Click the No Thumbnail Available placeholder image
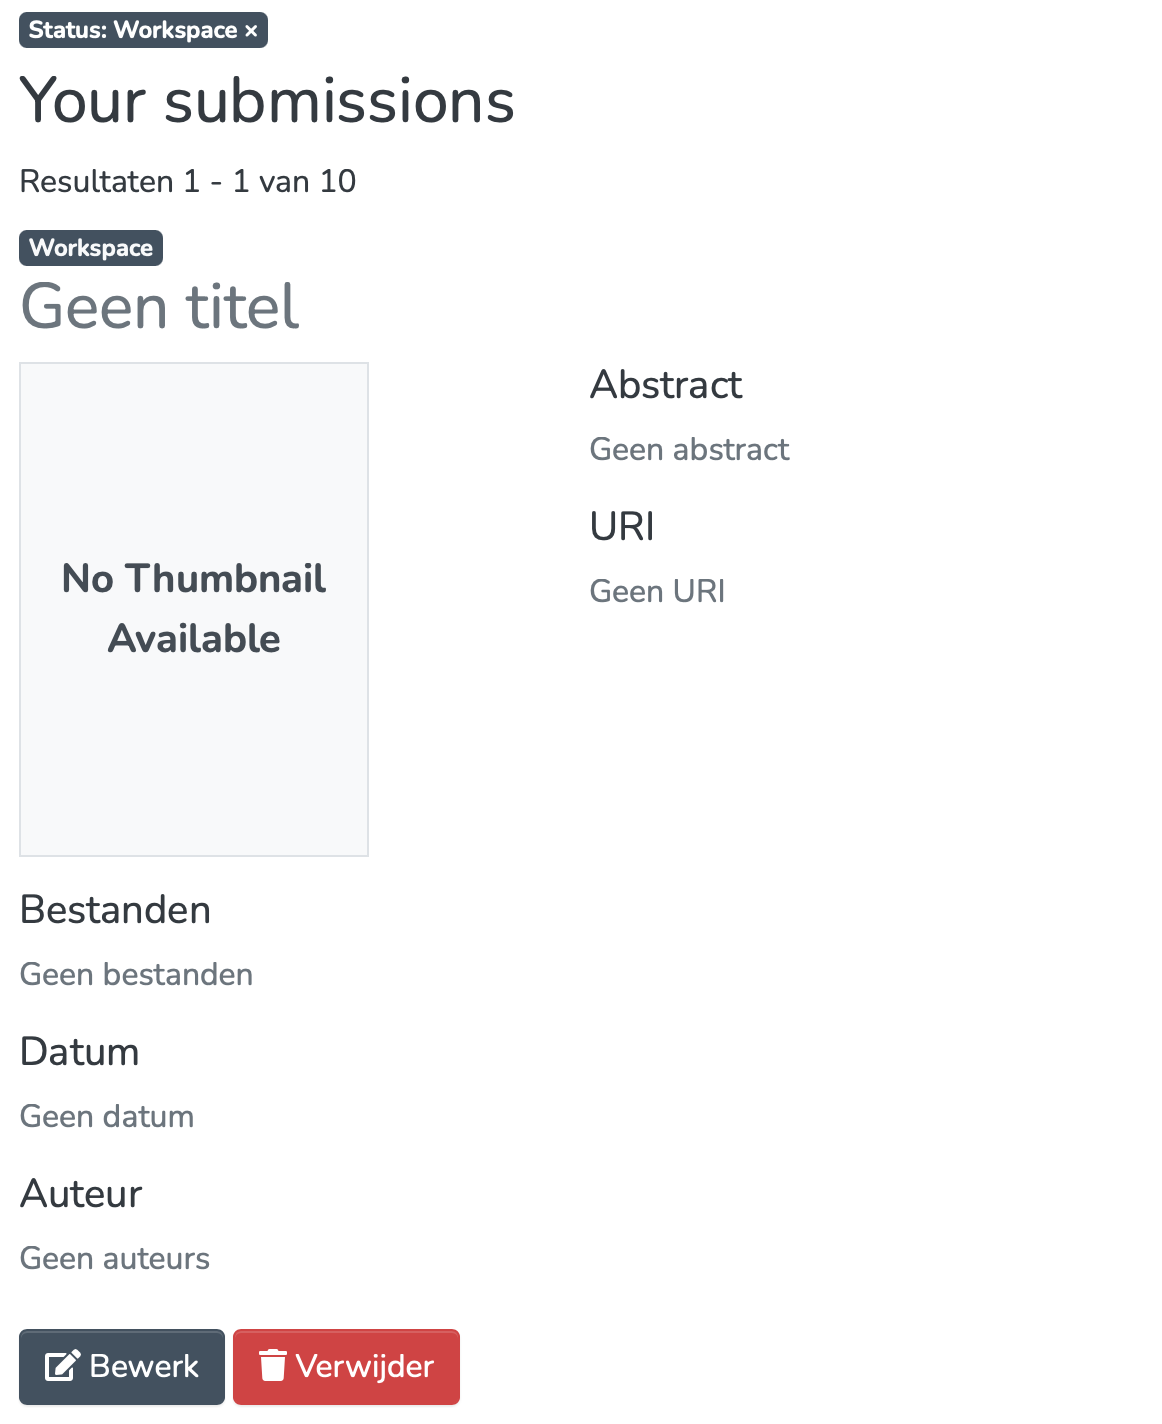Screen dimensions: 1162x1424 point(193,608)
